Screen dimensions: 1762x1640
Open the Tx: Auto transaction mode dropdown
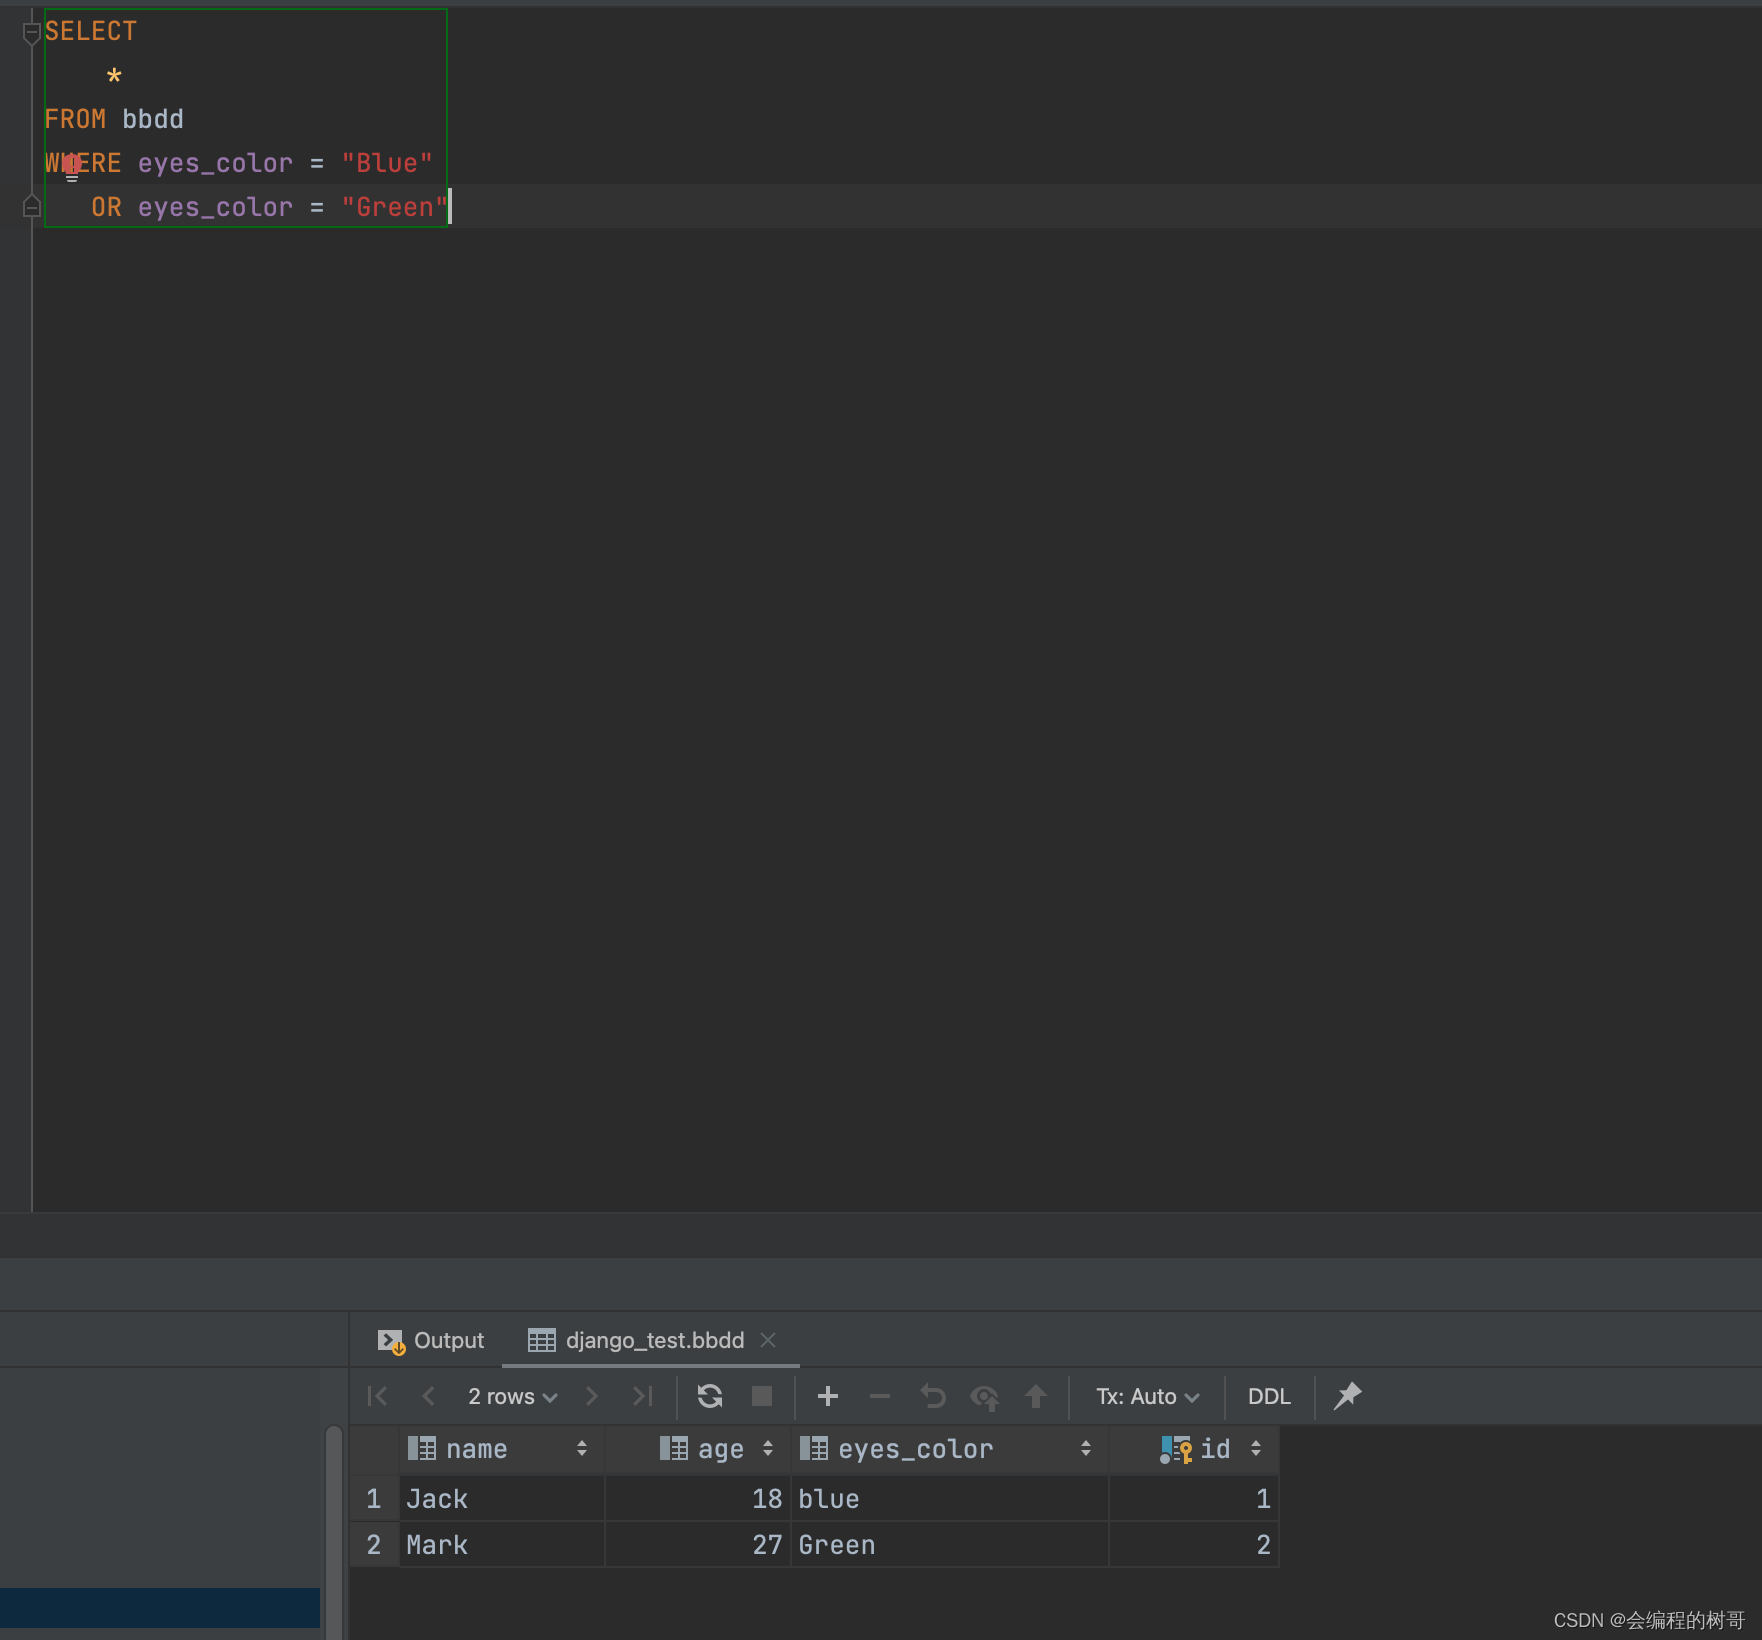(x=1147, y=1396)
